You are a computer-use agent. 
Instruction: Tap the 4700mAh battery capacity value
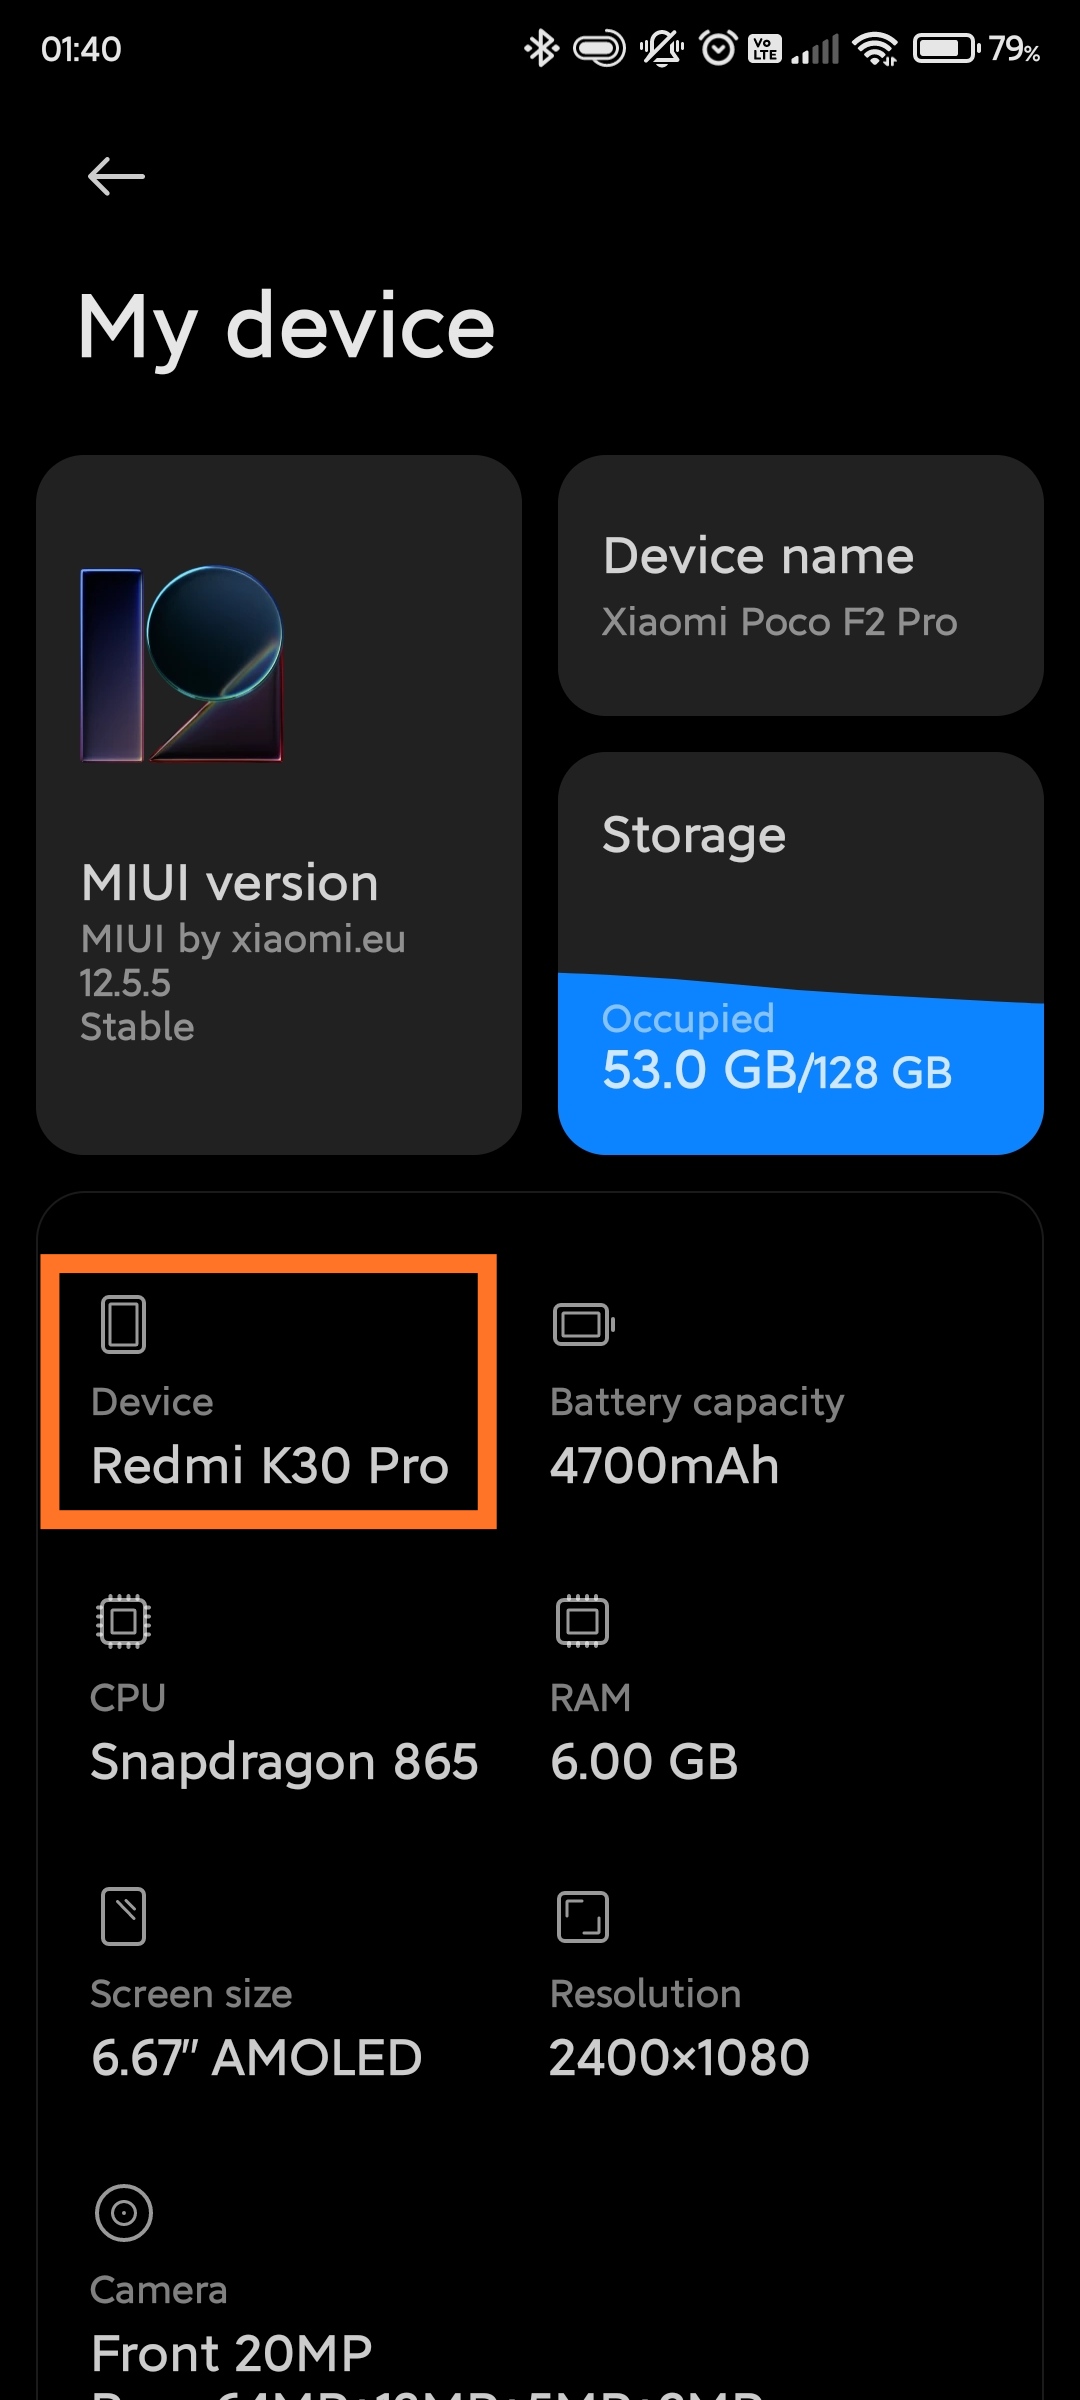[664, 1466]
